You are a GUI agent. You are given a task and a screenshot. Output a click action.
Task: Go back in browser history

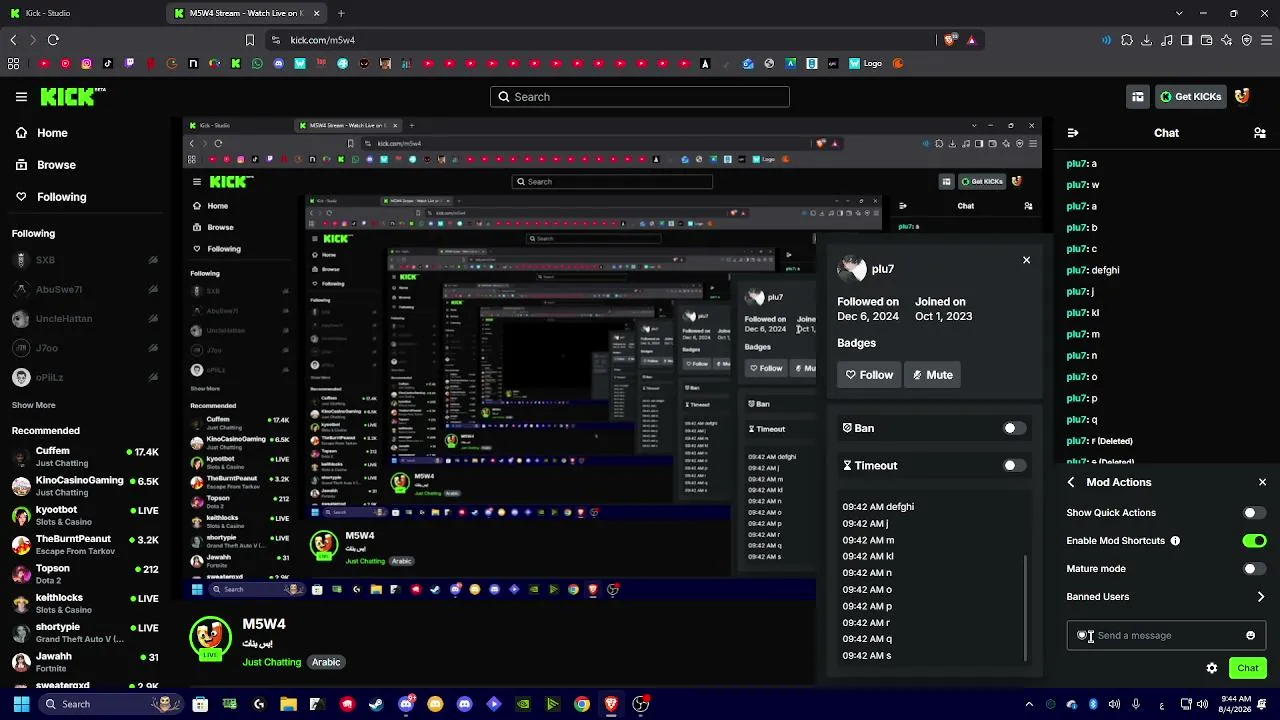(13, 40)
